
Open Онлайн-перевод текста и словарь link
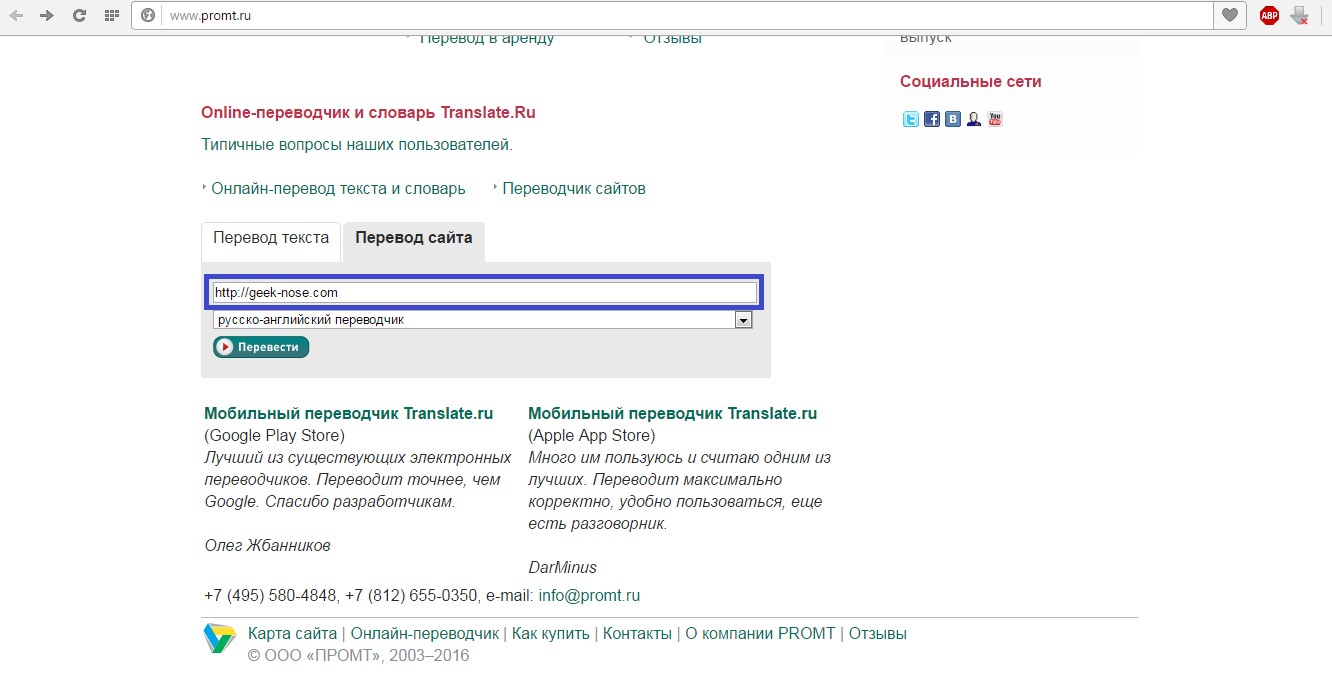(x=338, y=188)
